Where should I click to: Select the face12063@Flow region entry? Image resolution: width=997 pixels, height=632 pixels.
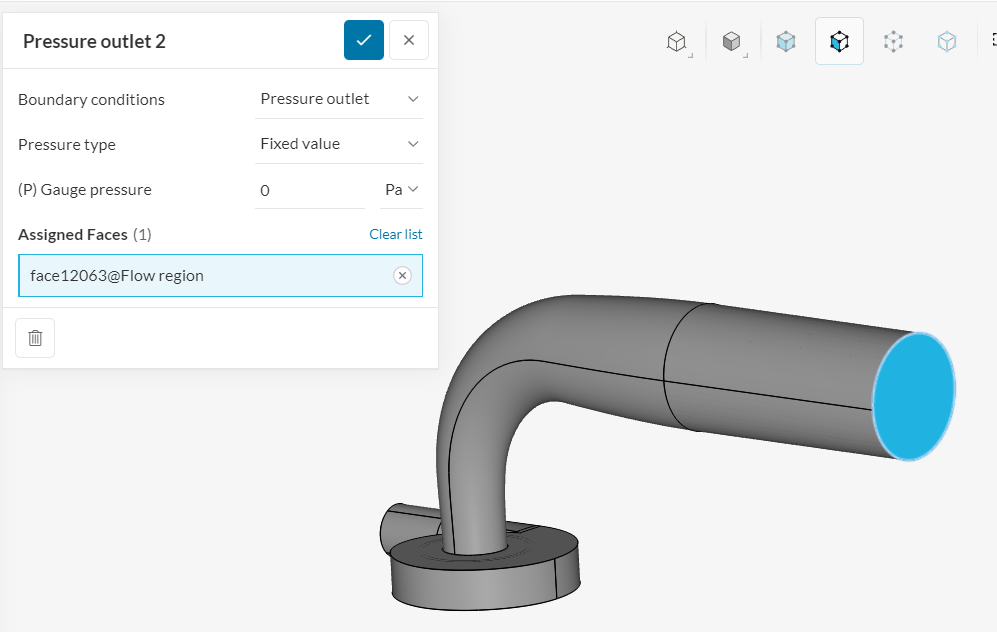pyautogui.click(x=200, y=276)
